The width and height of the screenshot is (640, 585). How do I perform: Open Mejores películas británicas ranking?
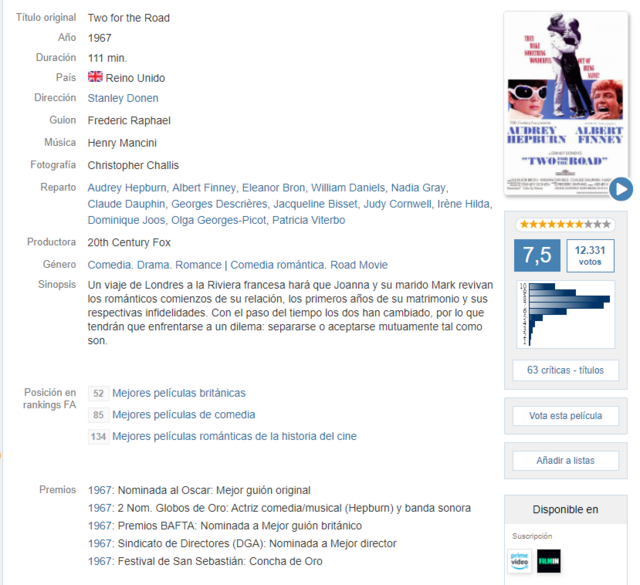tap(179, 393)
